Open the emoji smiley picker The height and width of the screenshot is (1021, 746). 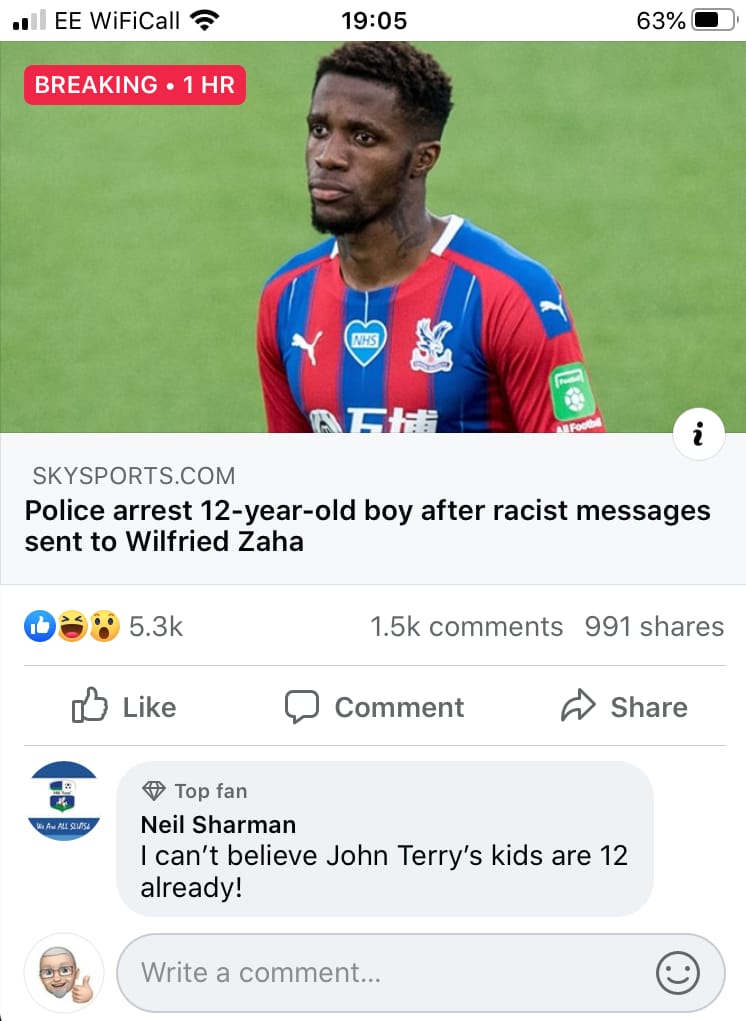coord(678,973)
